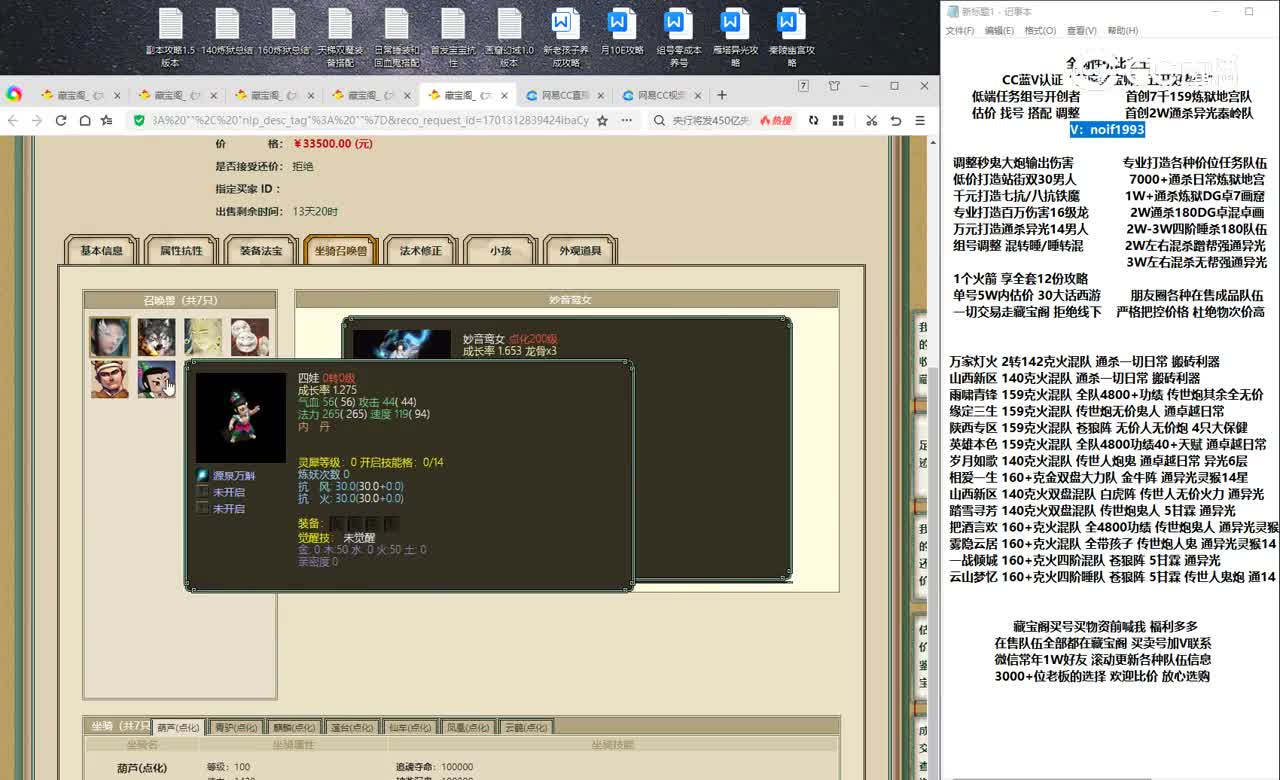Open the browser apps grid icon
1280x780 pixels.
pyautogui.click(x=838, y=120)
